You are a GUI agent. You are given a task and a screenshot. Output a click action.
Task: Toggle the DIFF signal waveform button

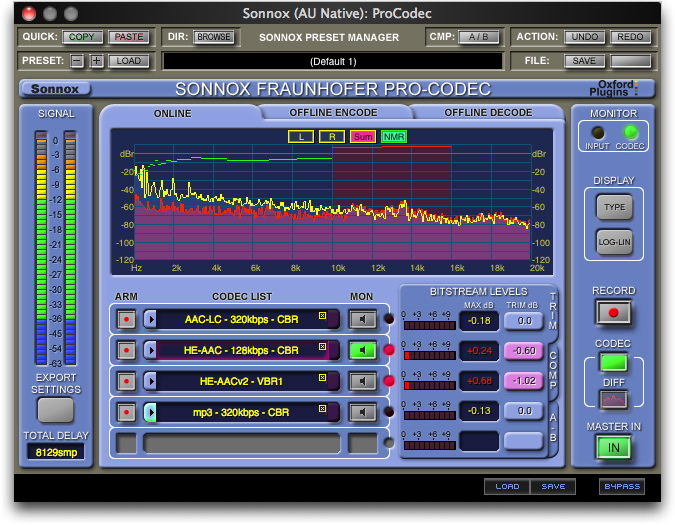click(613, 400)
